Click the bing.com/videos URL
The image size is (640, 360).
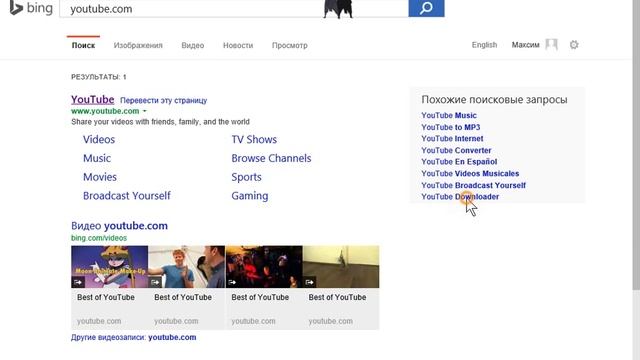[x=99, y=238]
